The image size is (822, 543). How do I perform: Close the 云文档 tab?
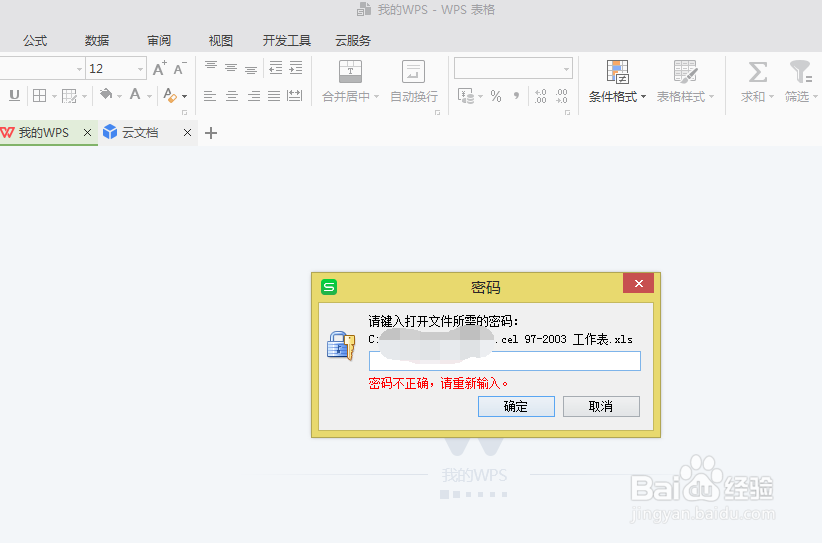click(x=187, y=133)
